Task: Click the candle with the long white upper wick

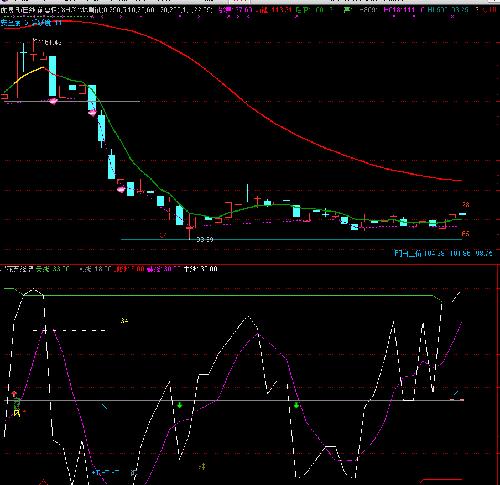Action: click(247, 193)
